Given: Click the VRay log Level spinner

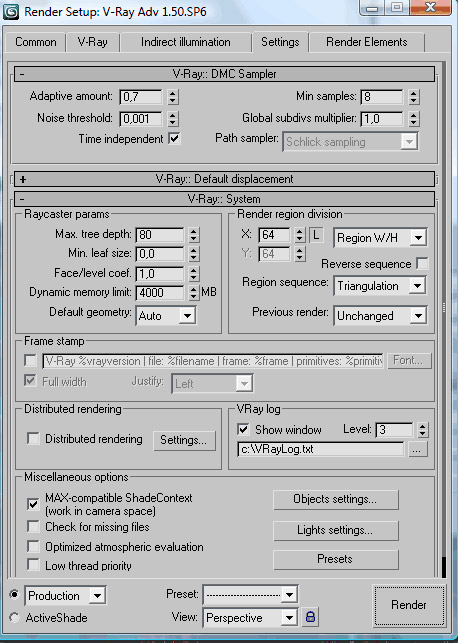Looking at the screenshot, I should click(x=422, y=430).
